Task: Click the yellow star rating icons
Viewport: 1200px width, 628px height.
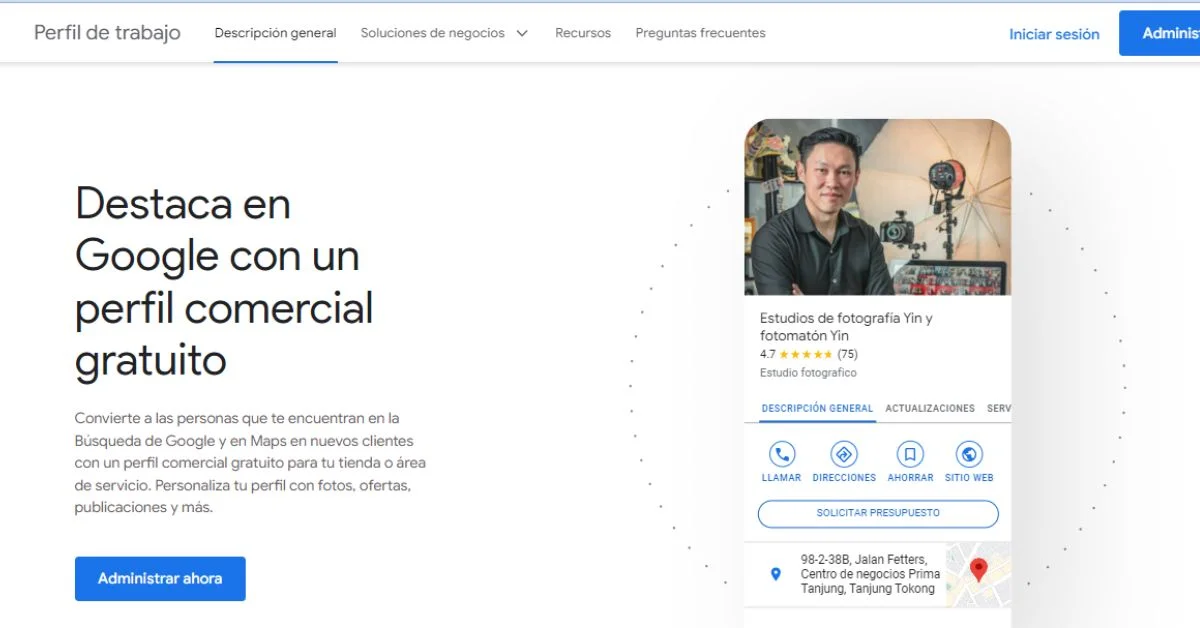Action: point(805,354)
